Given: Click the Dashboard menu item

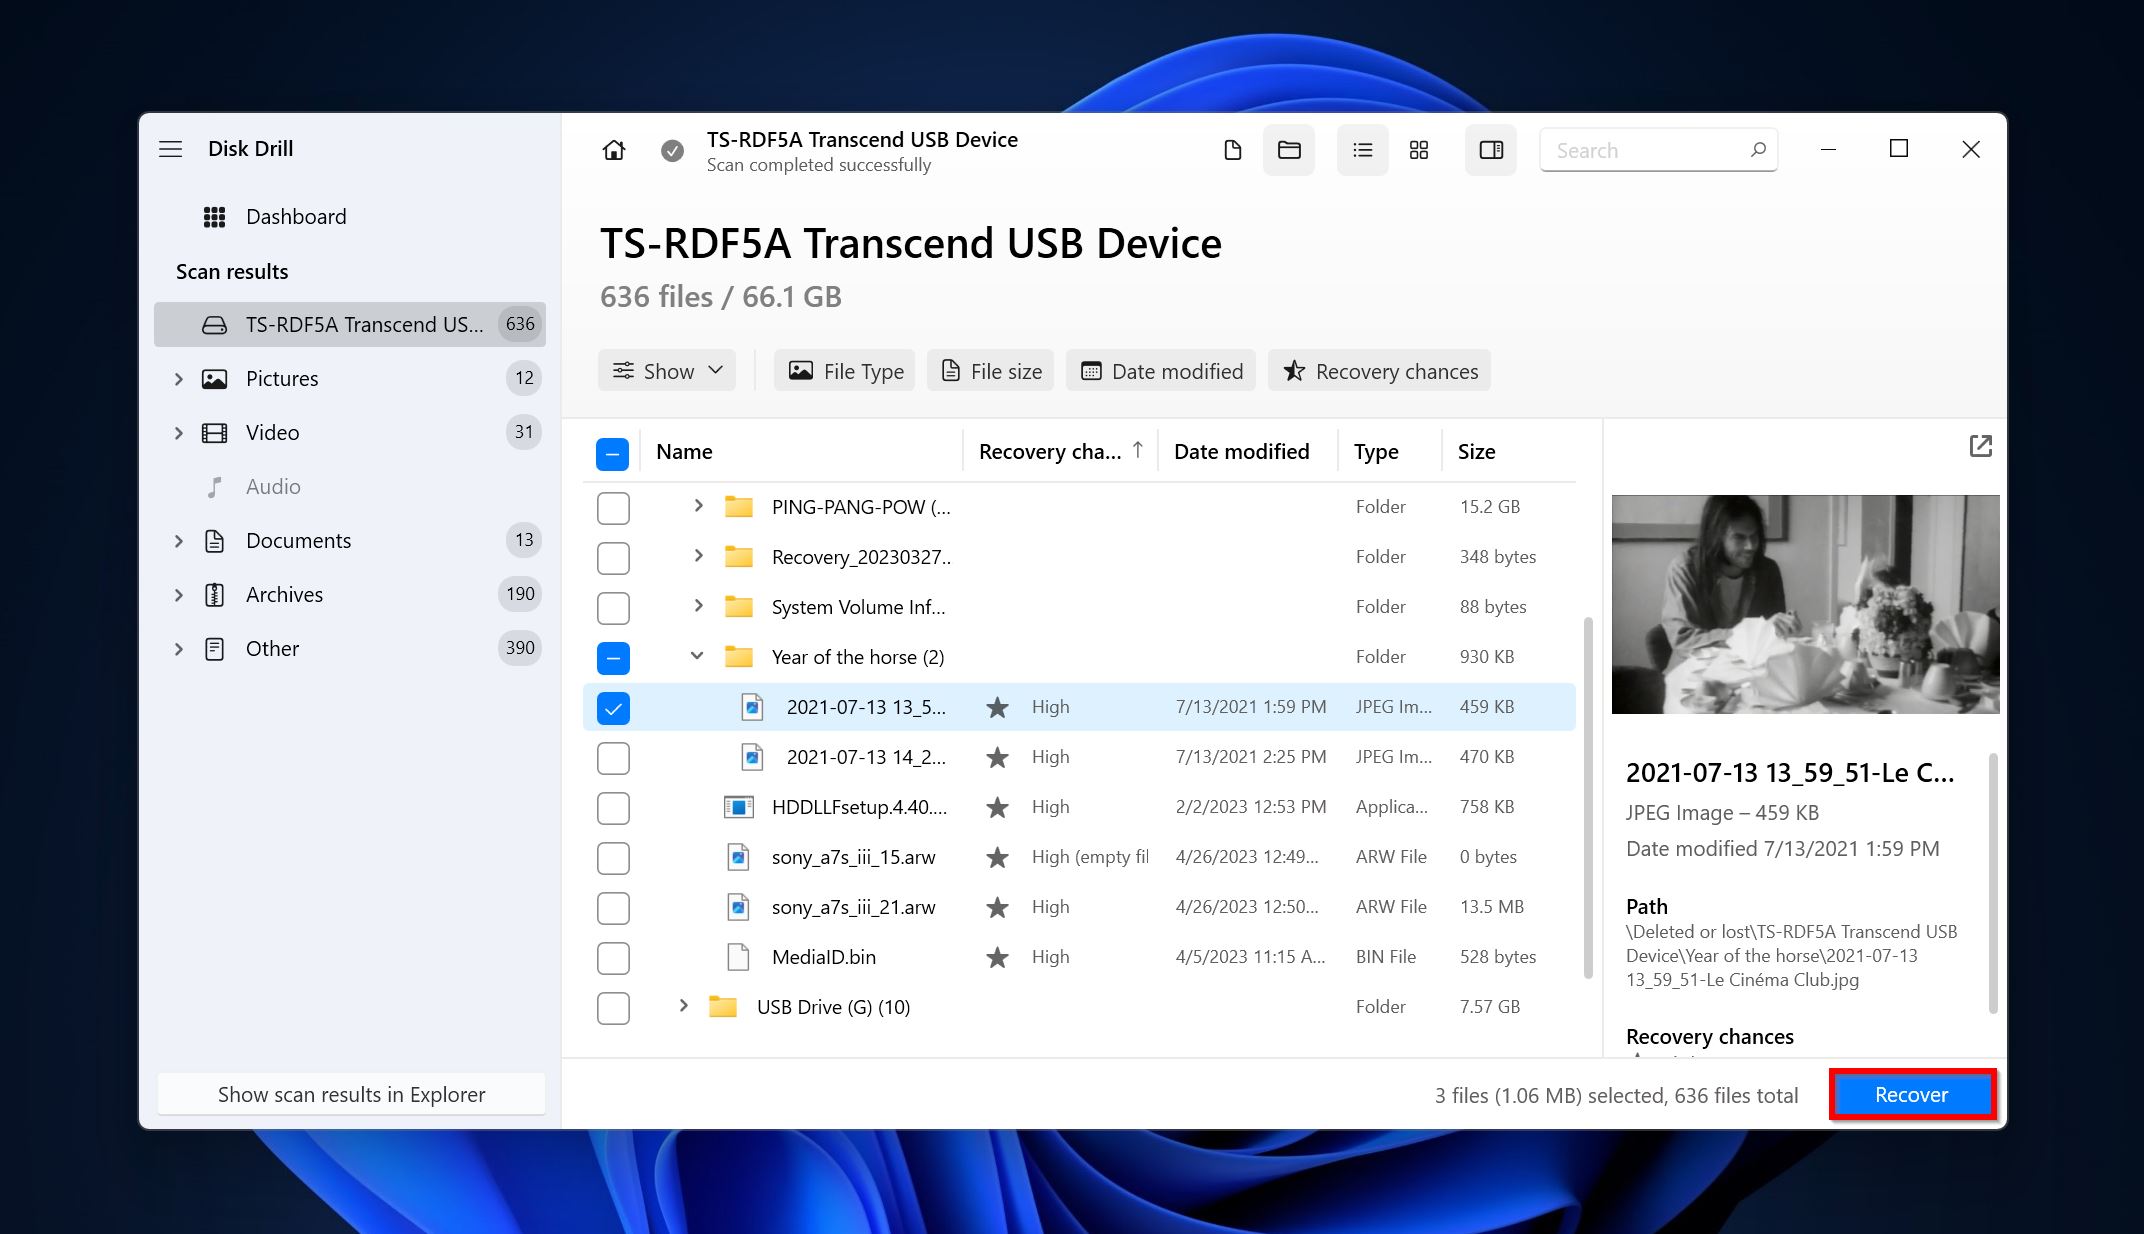Looking at the screenshot, I should pos(295,215).
